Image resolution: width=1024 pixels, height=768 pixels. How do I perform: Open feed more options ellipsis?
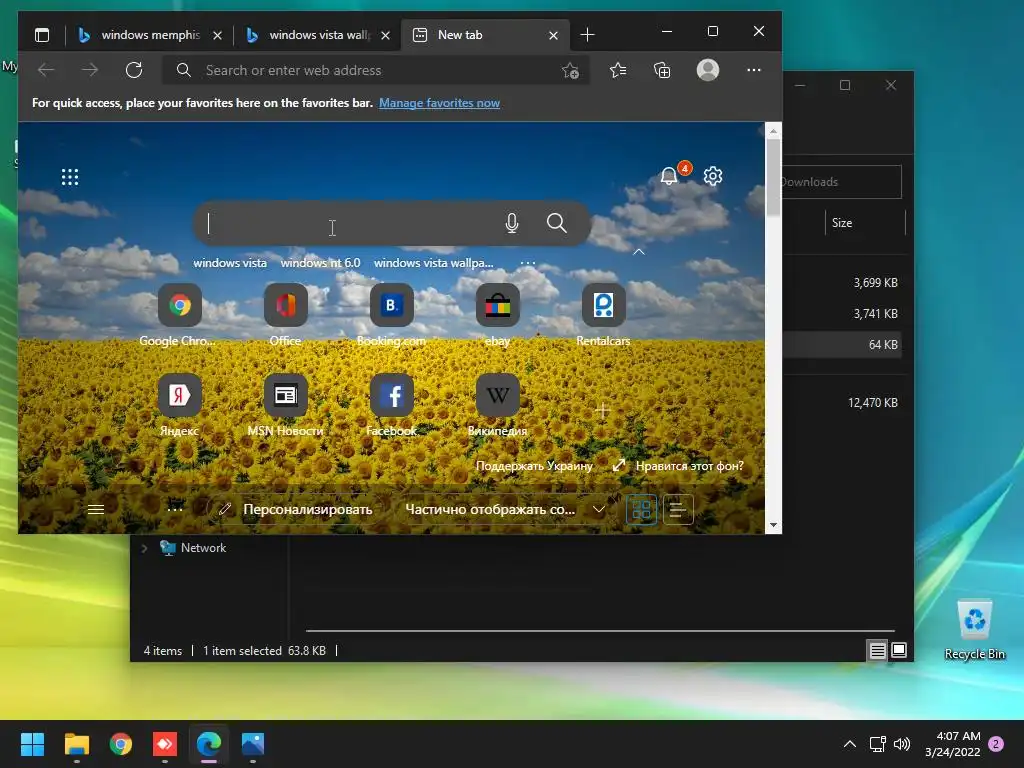(174, 509)
